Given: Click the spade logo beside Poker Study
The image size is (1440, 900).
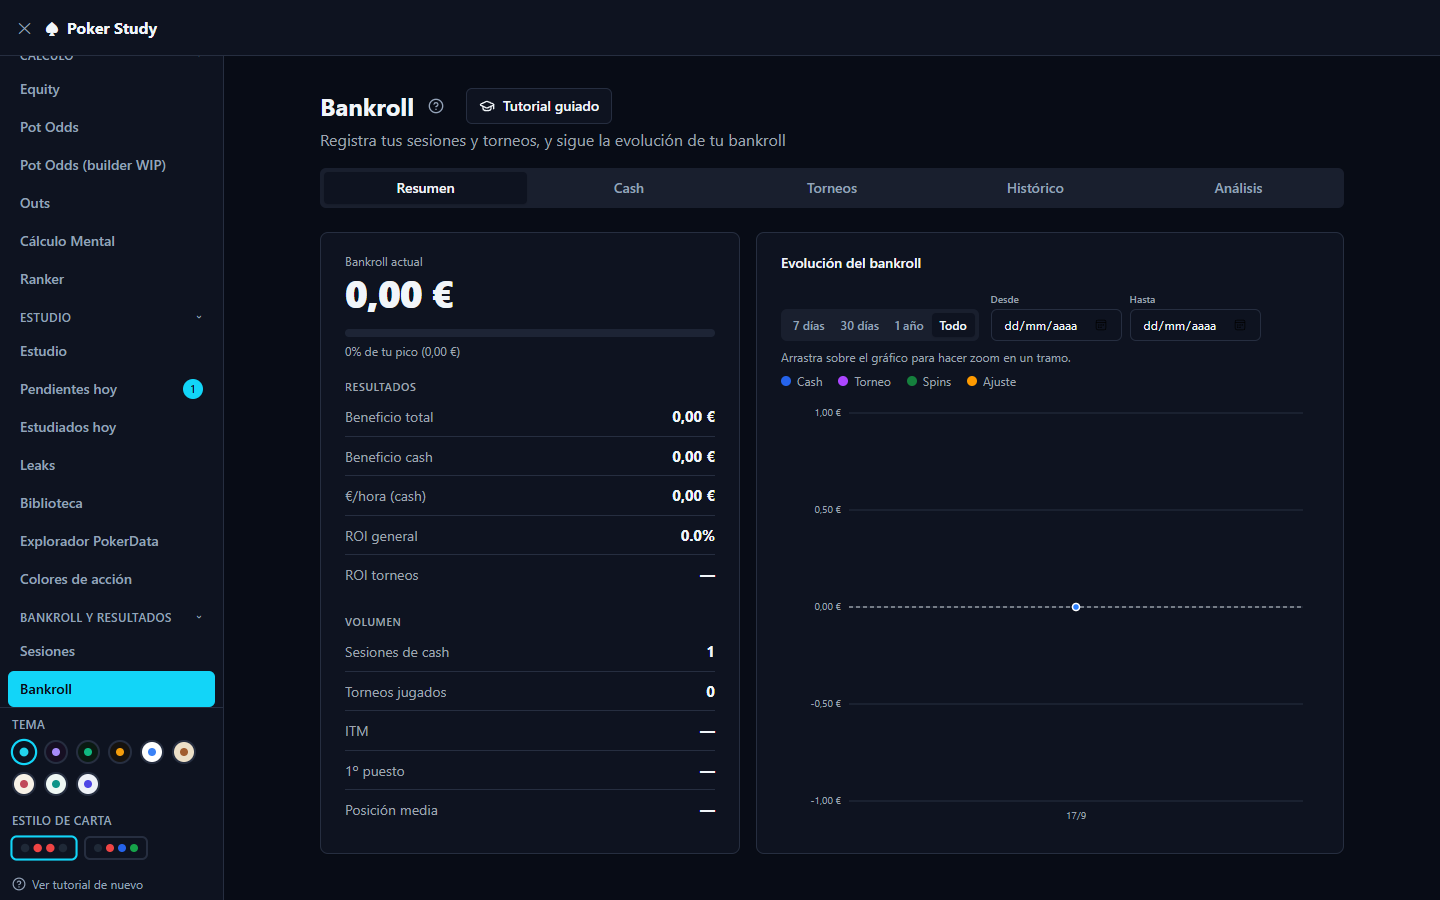Looking at the screenshot, I should 52,29.
